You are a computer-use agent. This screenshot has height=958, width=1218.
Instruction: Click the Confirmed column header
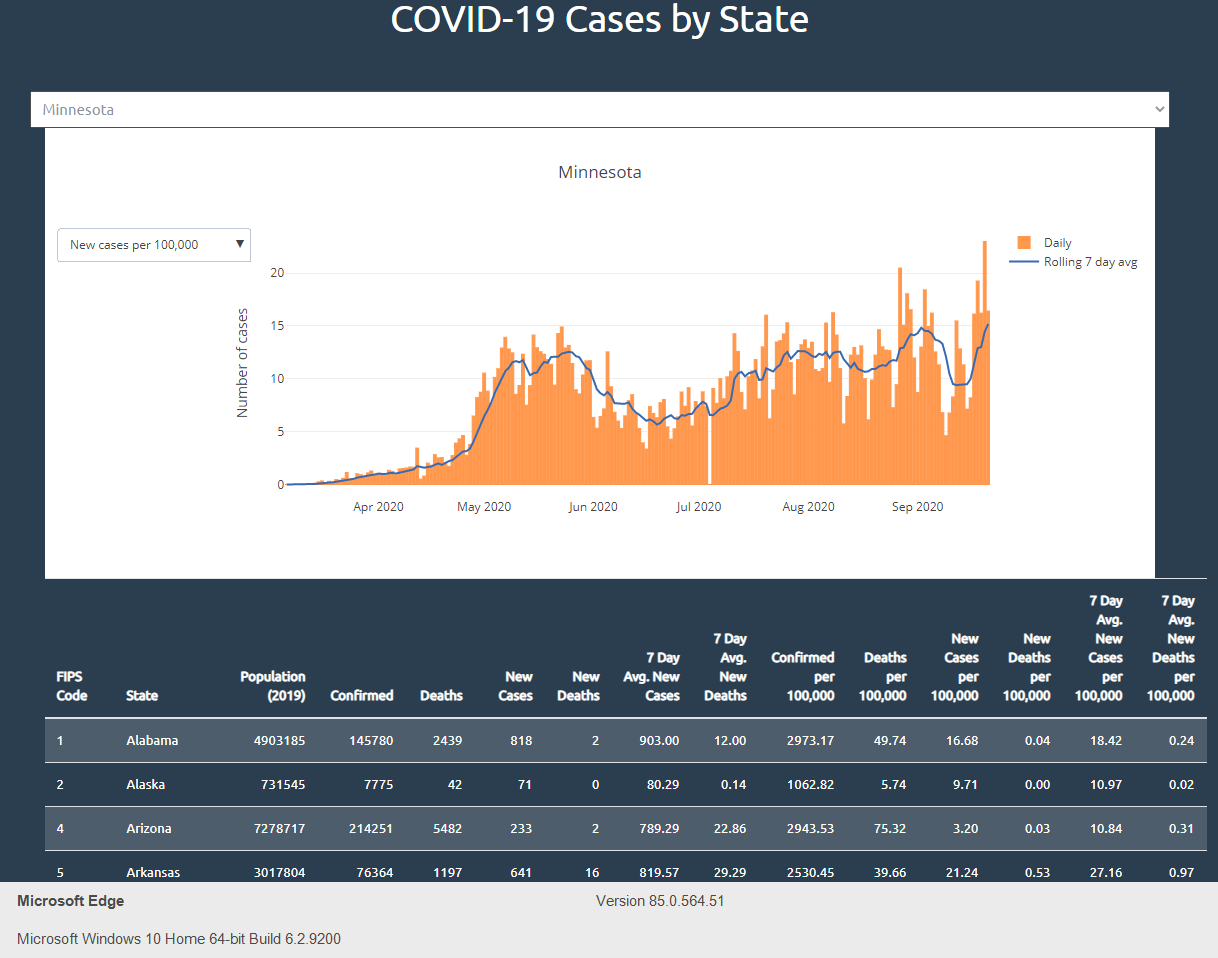tap(362, 696)
